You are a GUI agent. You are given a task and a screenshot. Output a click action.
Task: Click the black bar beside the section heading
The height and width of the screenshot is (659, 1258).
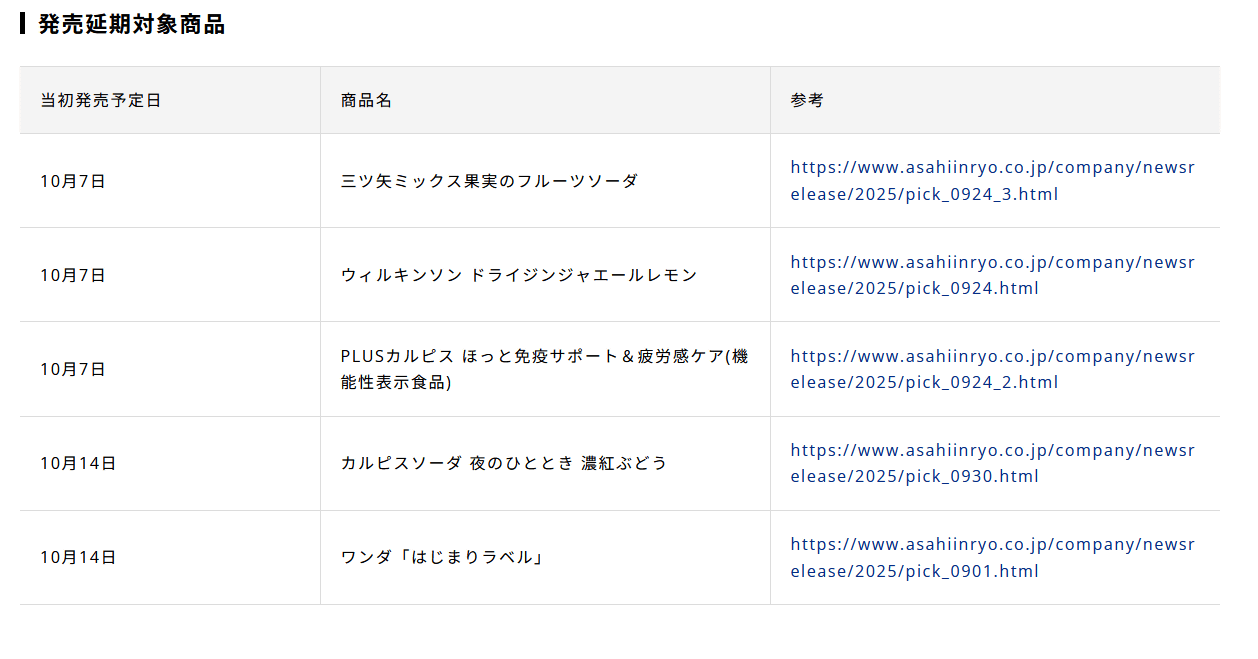click(23, 23)
